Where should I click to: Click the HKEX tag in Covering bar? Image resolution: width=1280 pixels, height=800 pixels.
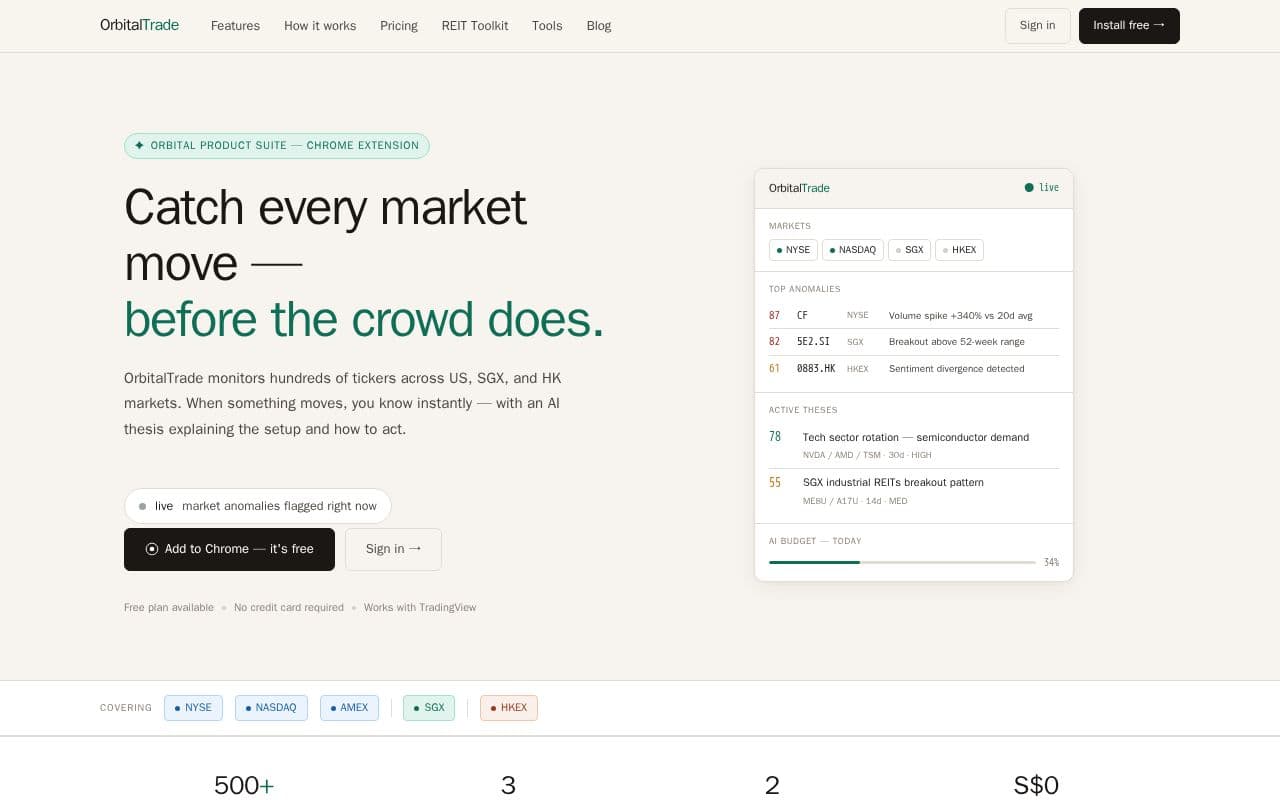point(509,708)
